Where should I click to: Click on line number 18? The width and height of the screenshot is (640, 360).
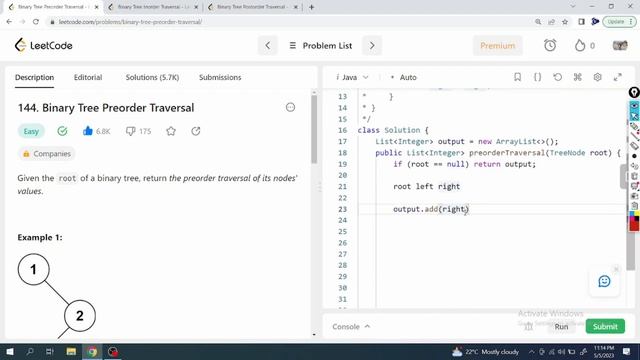(x=342, y=153)
